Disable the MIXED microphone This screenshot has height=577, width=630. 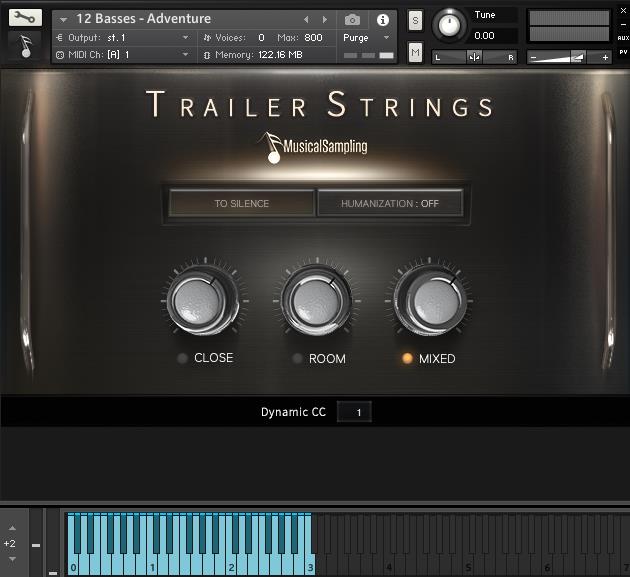click(408, 358)
